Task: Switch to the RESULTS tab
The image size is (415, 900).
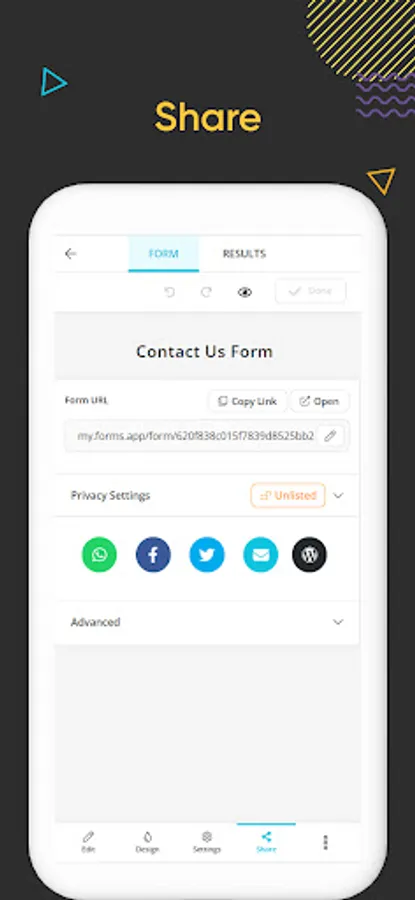Action: coord(244,254)
